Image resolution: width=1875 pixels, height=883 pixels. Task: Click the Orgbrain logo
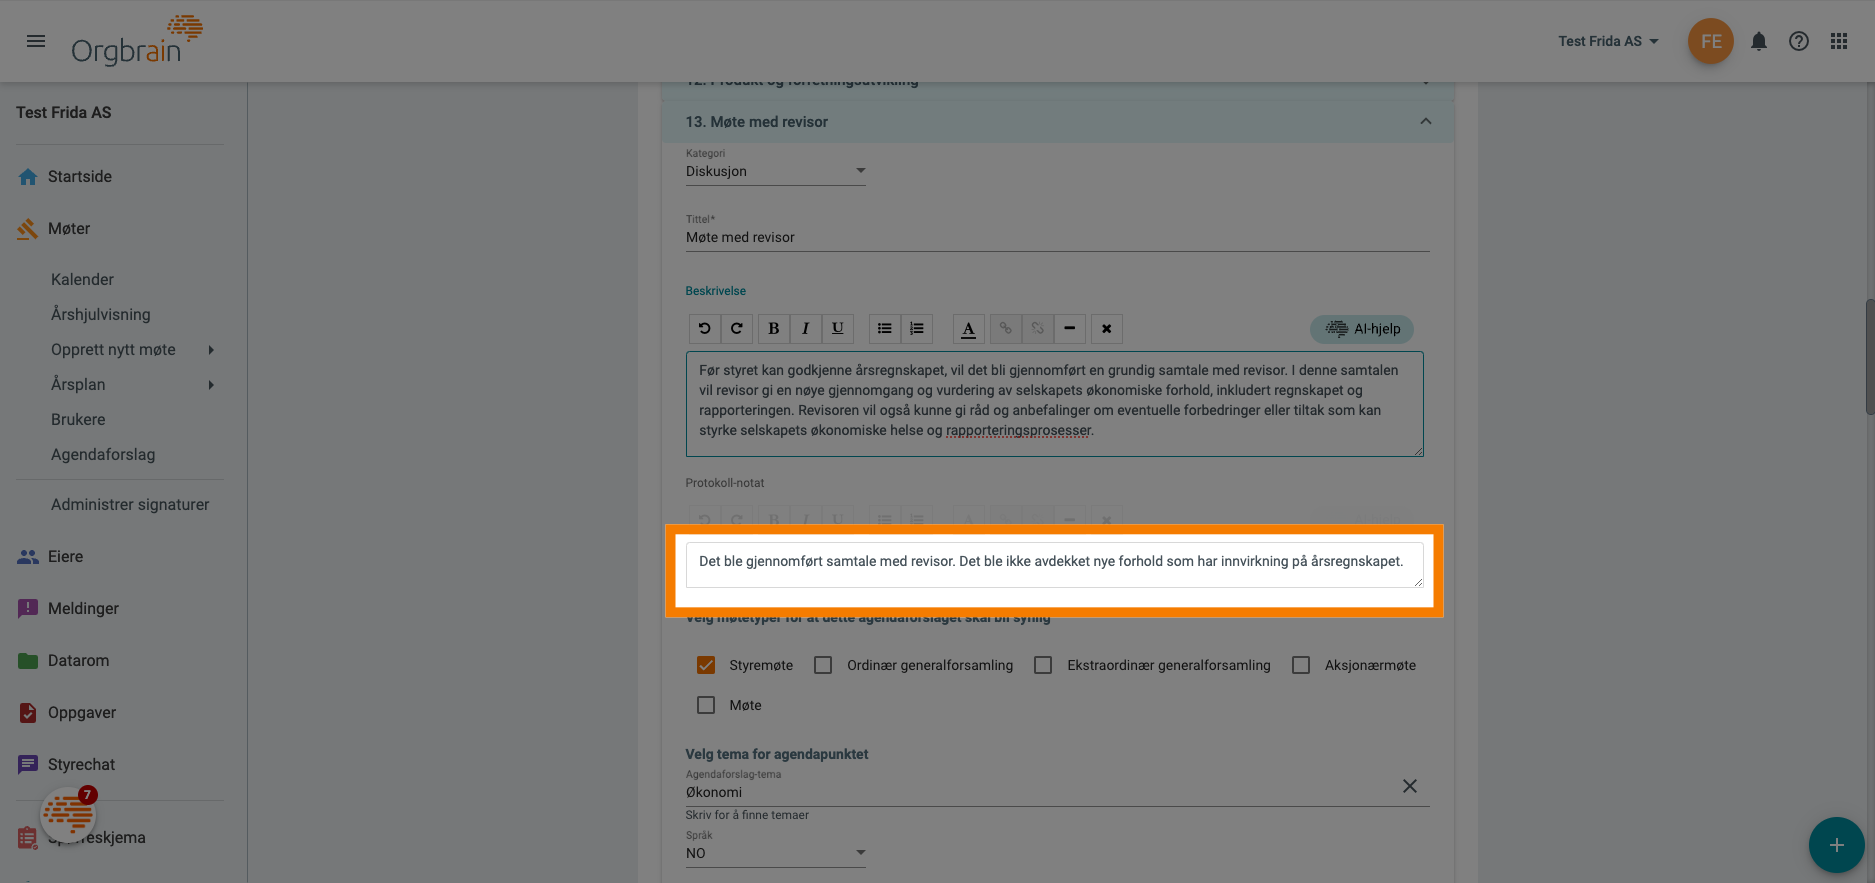pos(137,40)
